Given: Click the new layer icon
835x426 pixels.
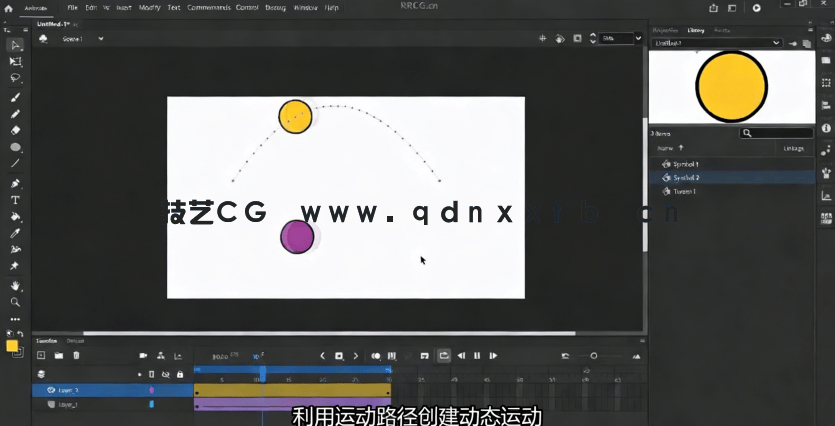Looking at the screenshot, I should point(41,356).
